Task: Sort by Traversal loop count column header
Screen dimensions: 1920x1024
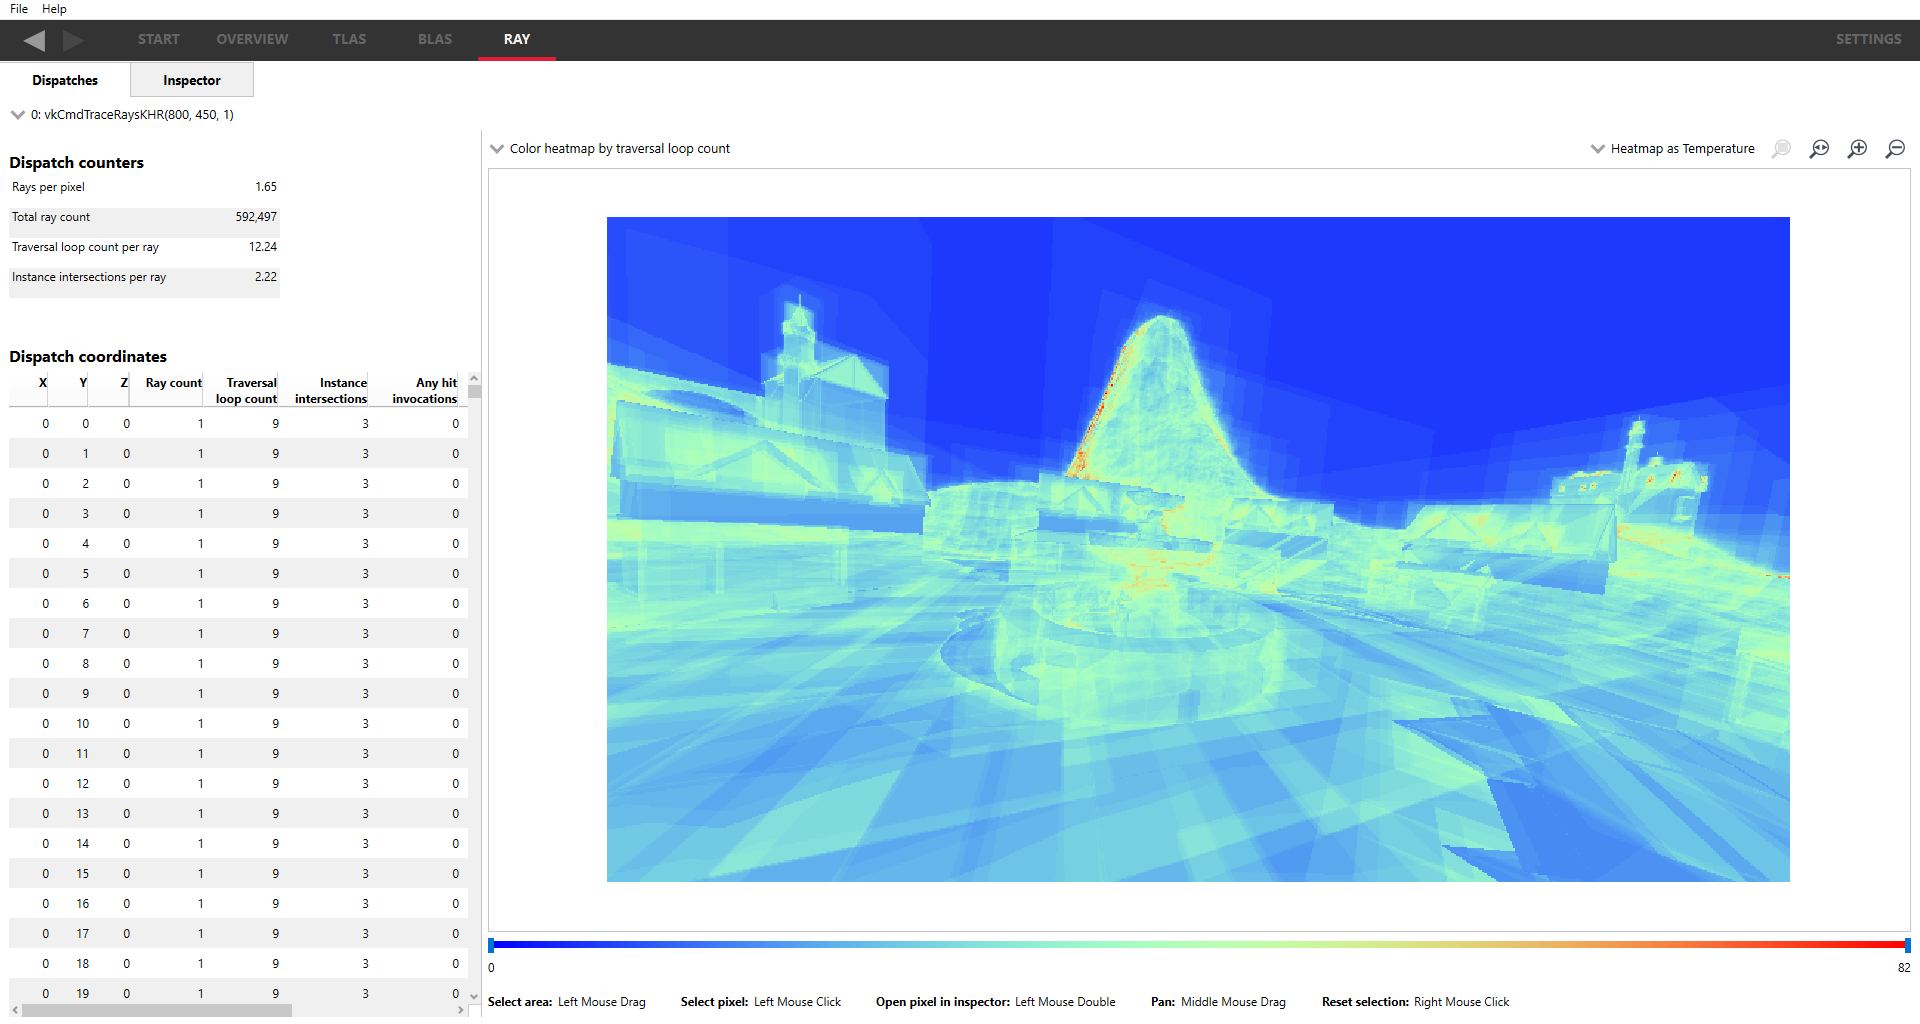Action: [x=247, y=391]
